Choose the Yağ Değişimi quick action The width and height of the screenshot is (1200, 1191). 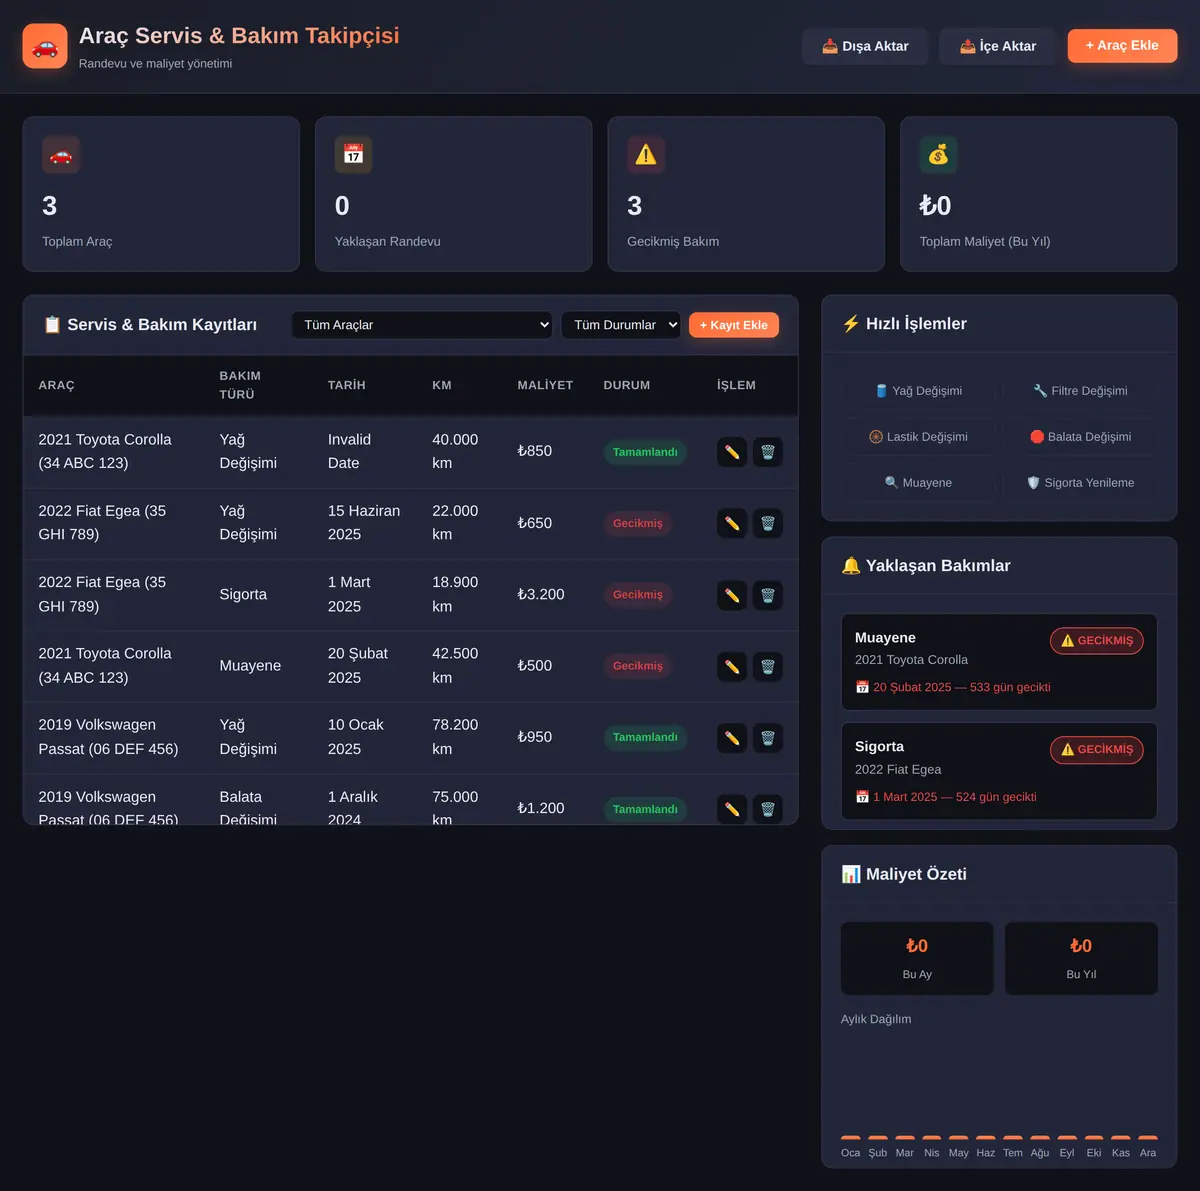click(919, 391)
